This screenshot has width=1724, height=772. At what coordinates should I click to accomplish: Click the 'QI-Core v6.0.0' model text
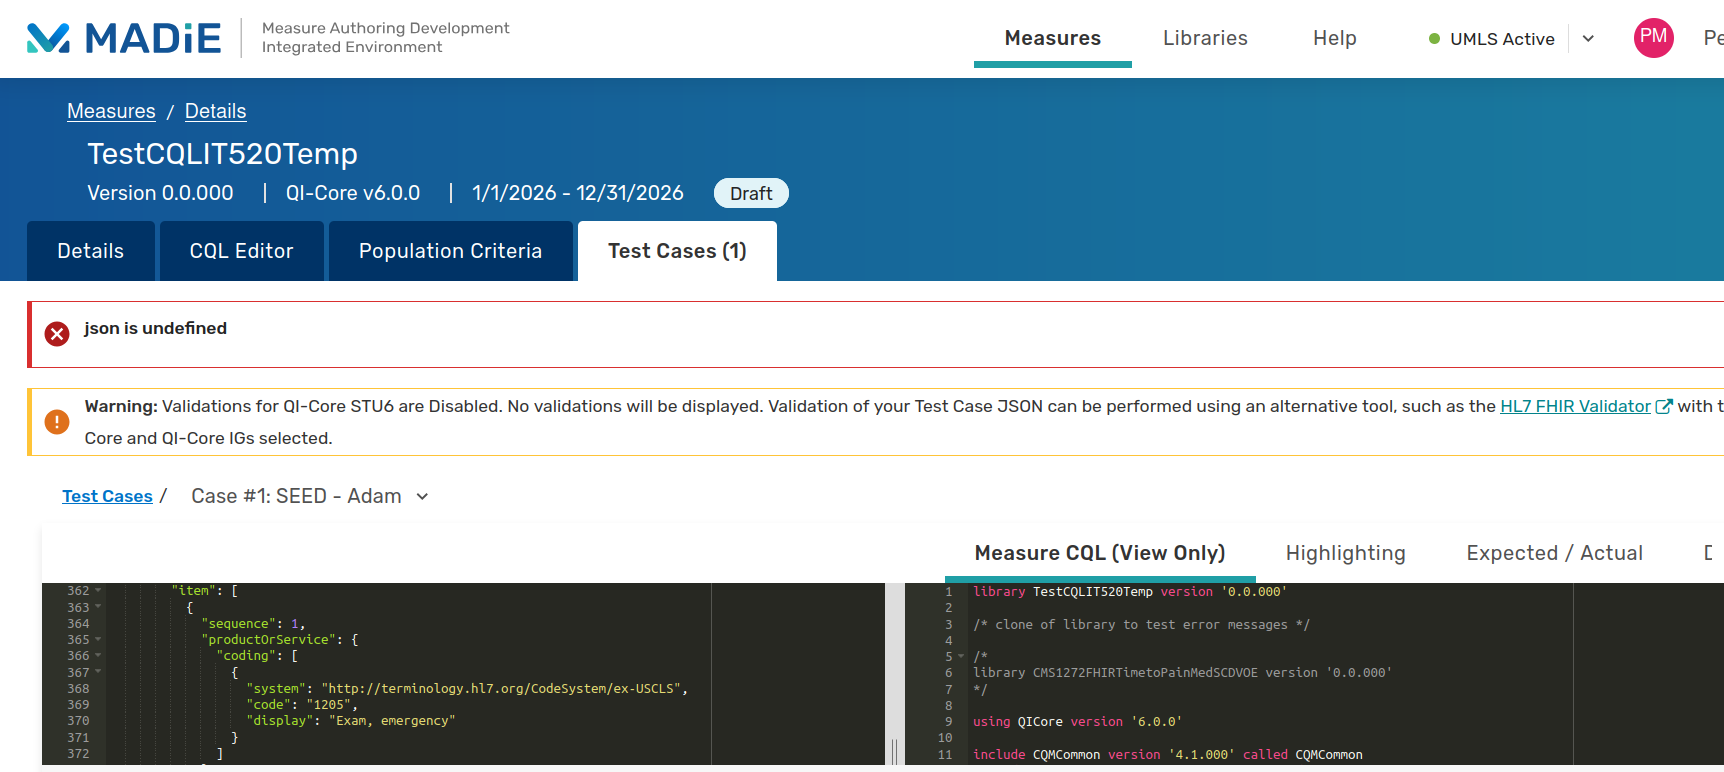(x=353, y=193)
